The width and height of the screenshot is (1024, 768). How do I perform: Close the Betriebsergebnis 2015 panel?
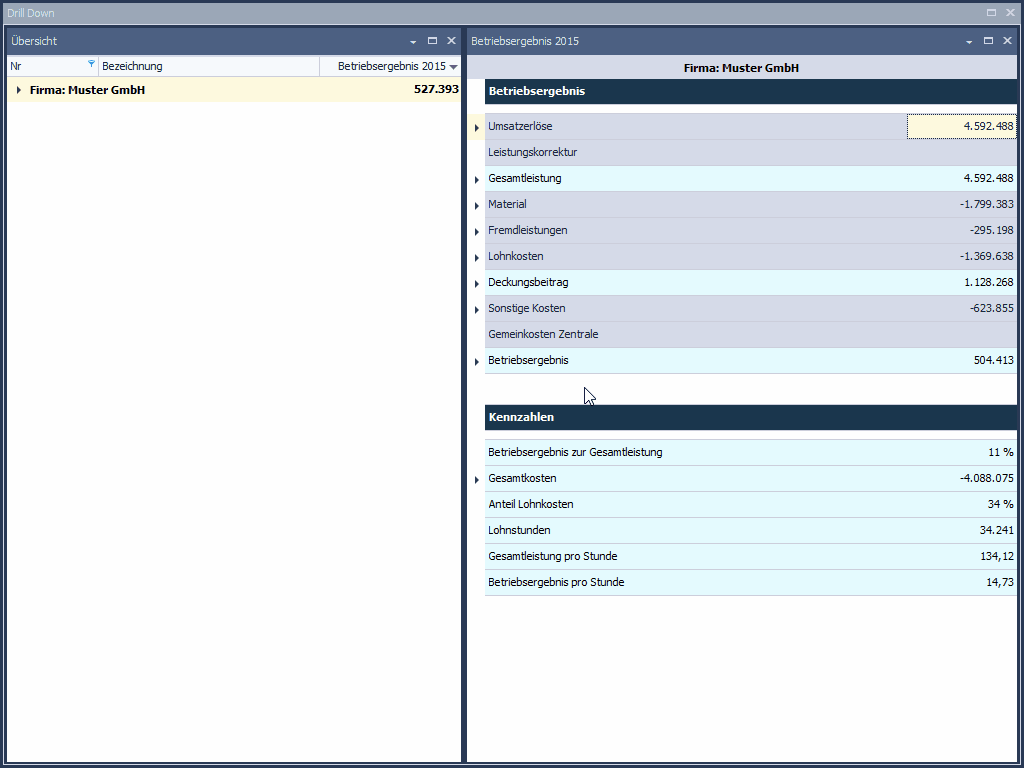1007,41
